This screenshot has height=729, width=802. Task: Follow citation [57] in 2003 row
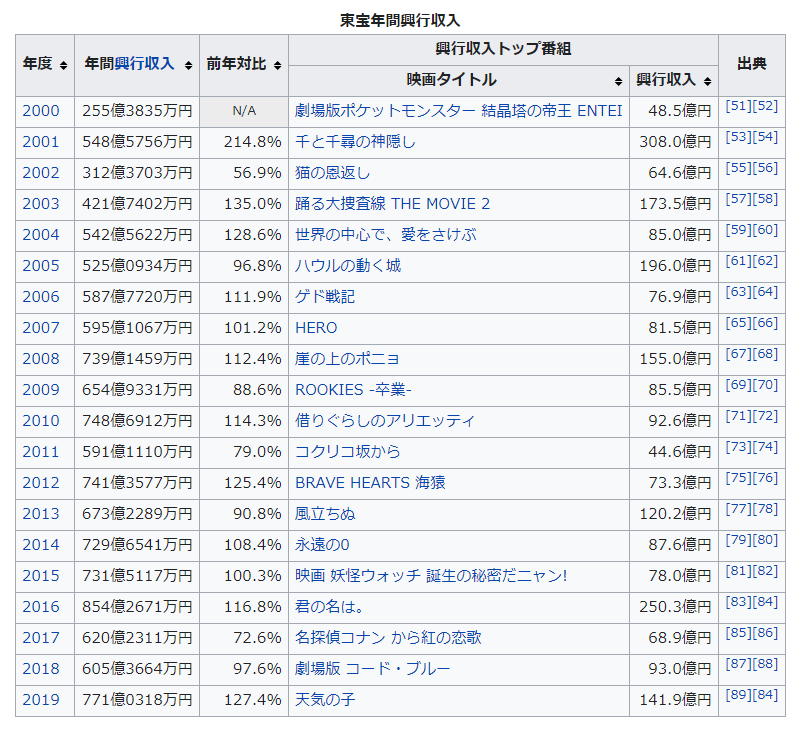739,199
